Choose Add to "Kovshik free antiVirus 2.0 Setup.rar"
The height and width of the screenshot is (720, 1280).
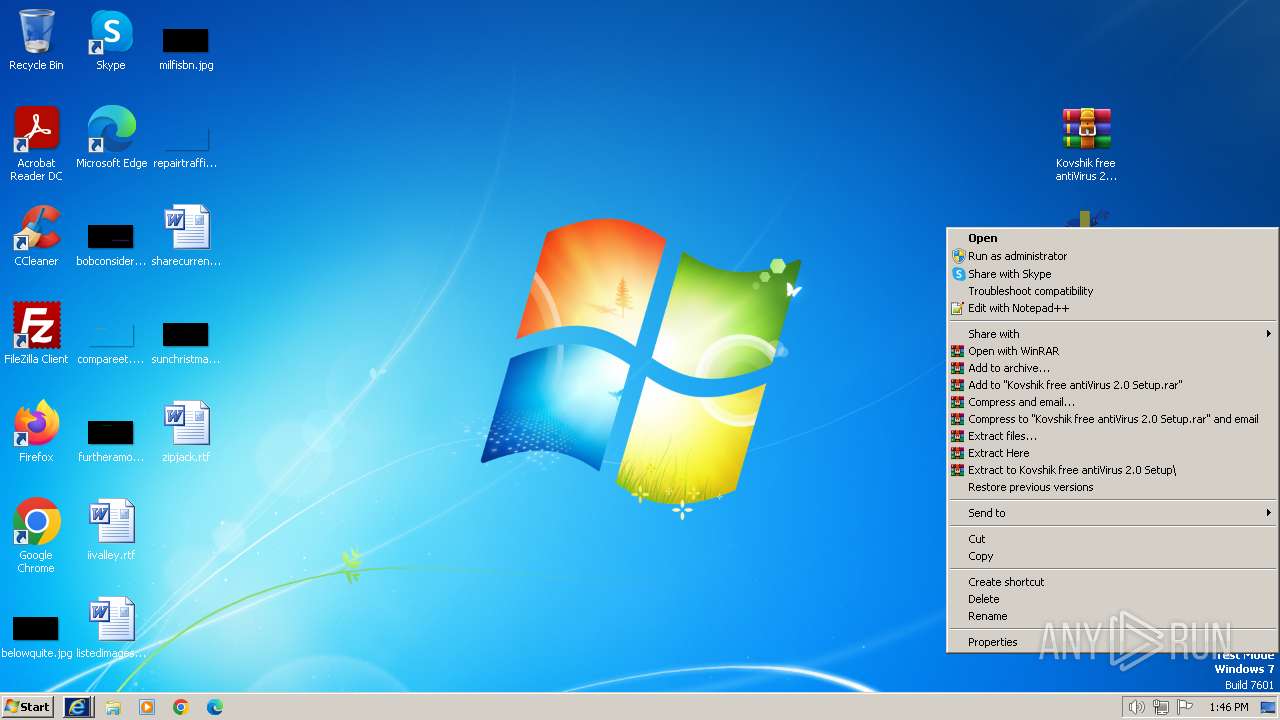pos(1112,385)
